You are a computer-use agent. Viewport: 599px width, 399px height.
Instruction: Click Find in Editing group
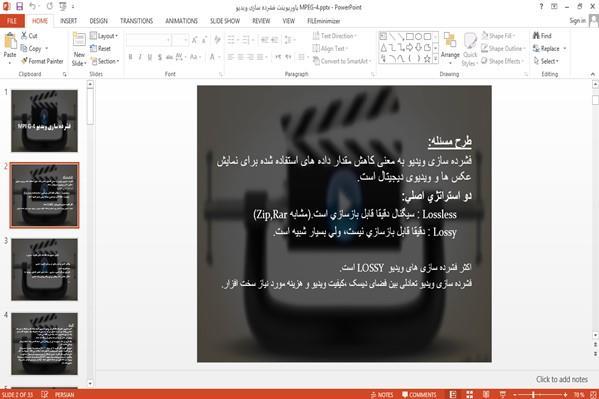click(542, 36)
